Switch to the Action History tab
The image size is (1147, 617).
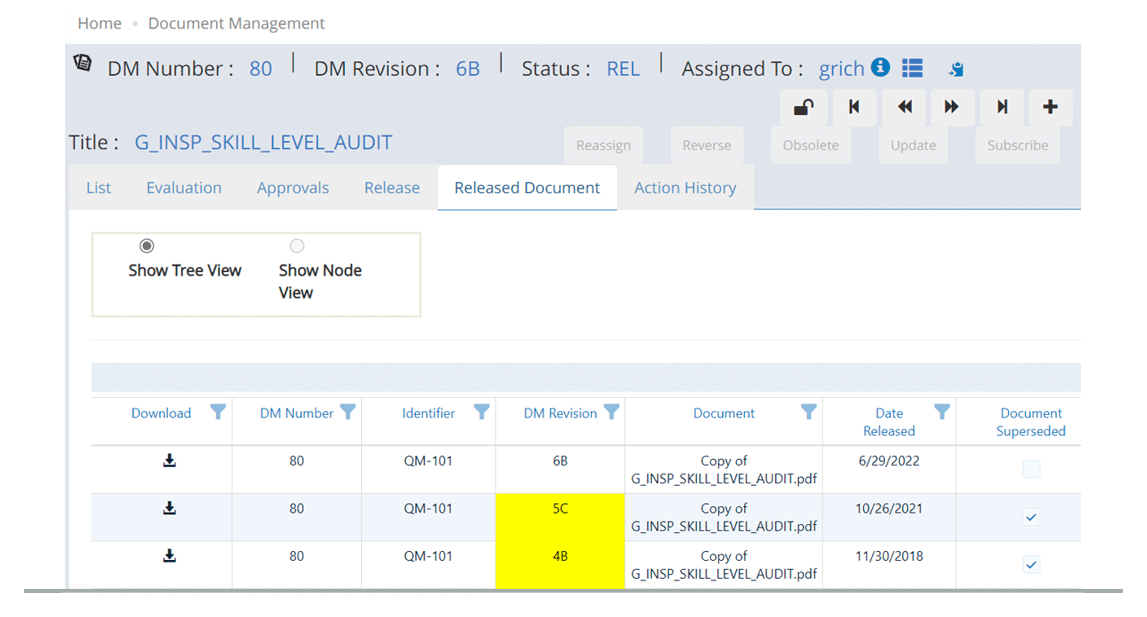(x=686, y=187)
